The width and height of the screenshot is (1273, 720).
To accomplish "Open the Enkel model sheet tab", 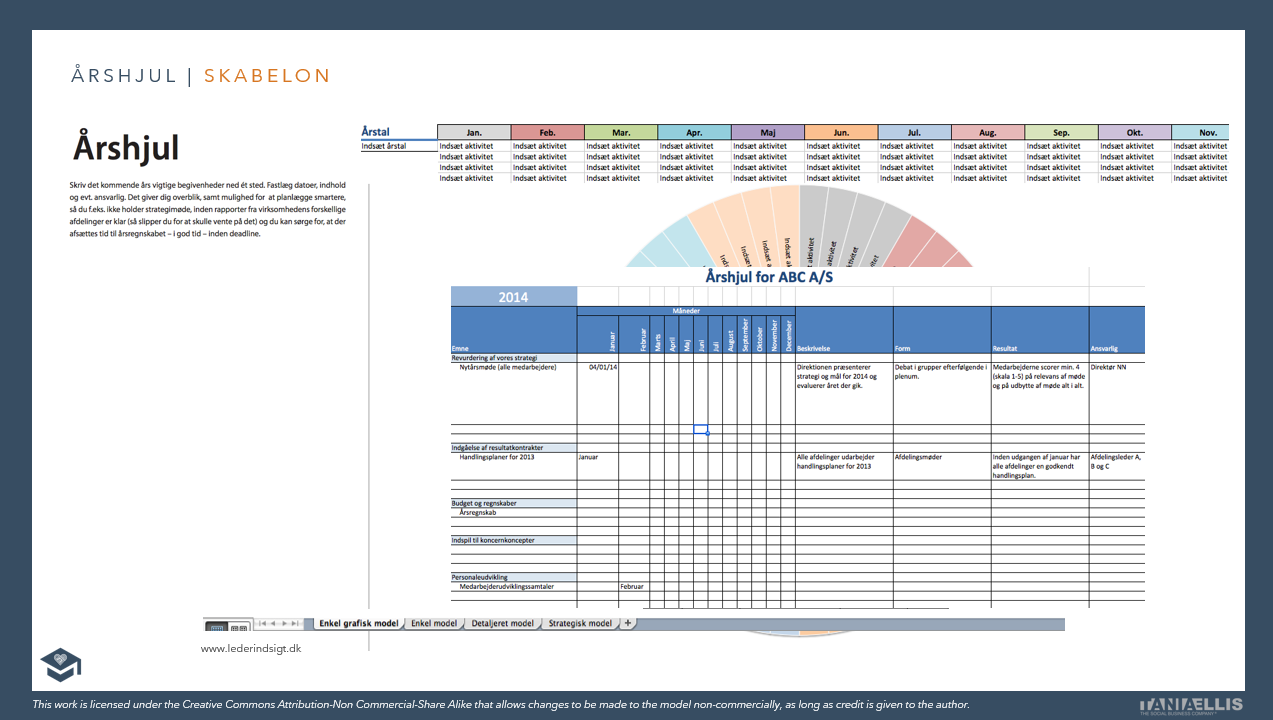I will click(434, 623).
